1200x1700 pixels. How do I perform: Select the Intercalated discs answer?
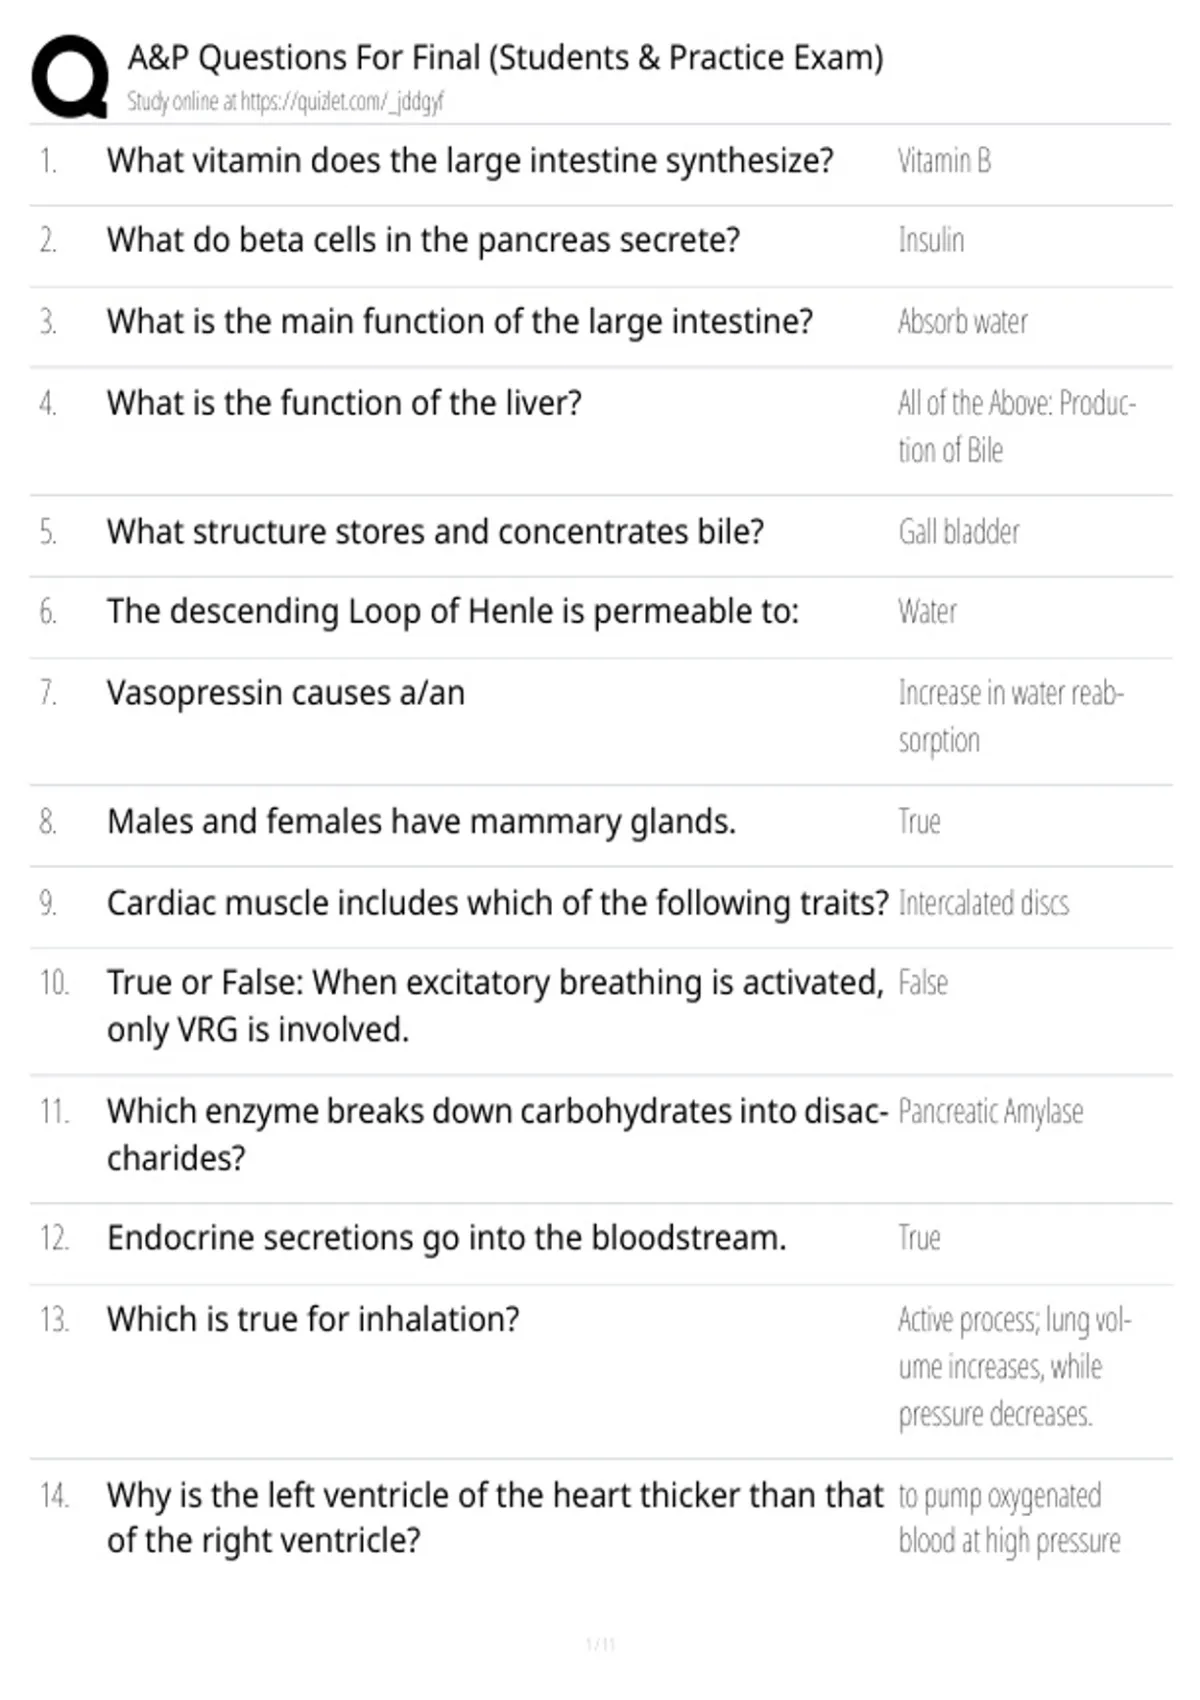point(984,903)
